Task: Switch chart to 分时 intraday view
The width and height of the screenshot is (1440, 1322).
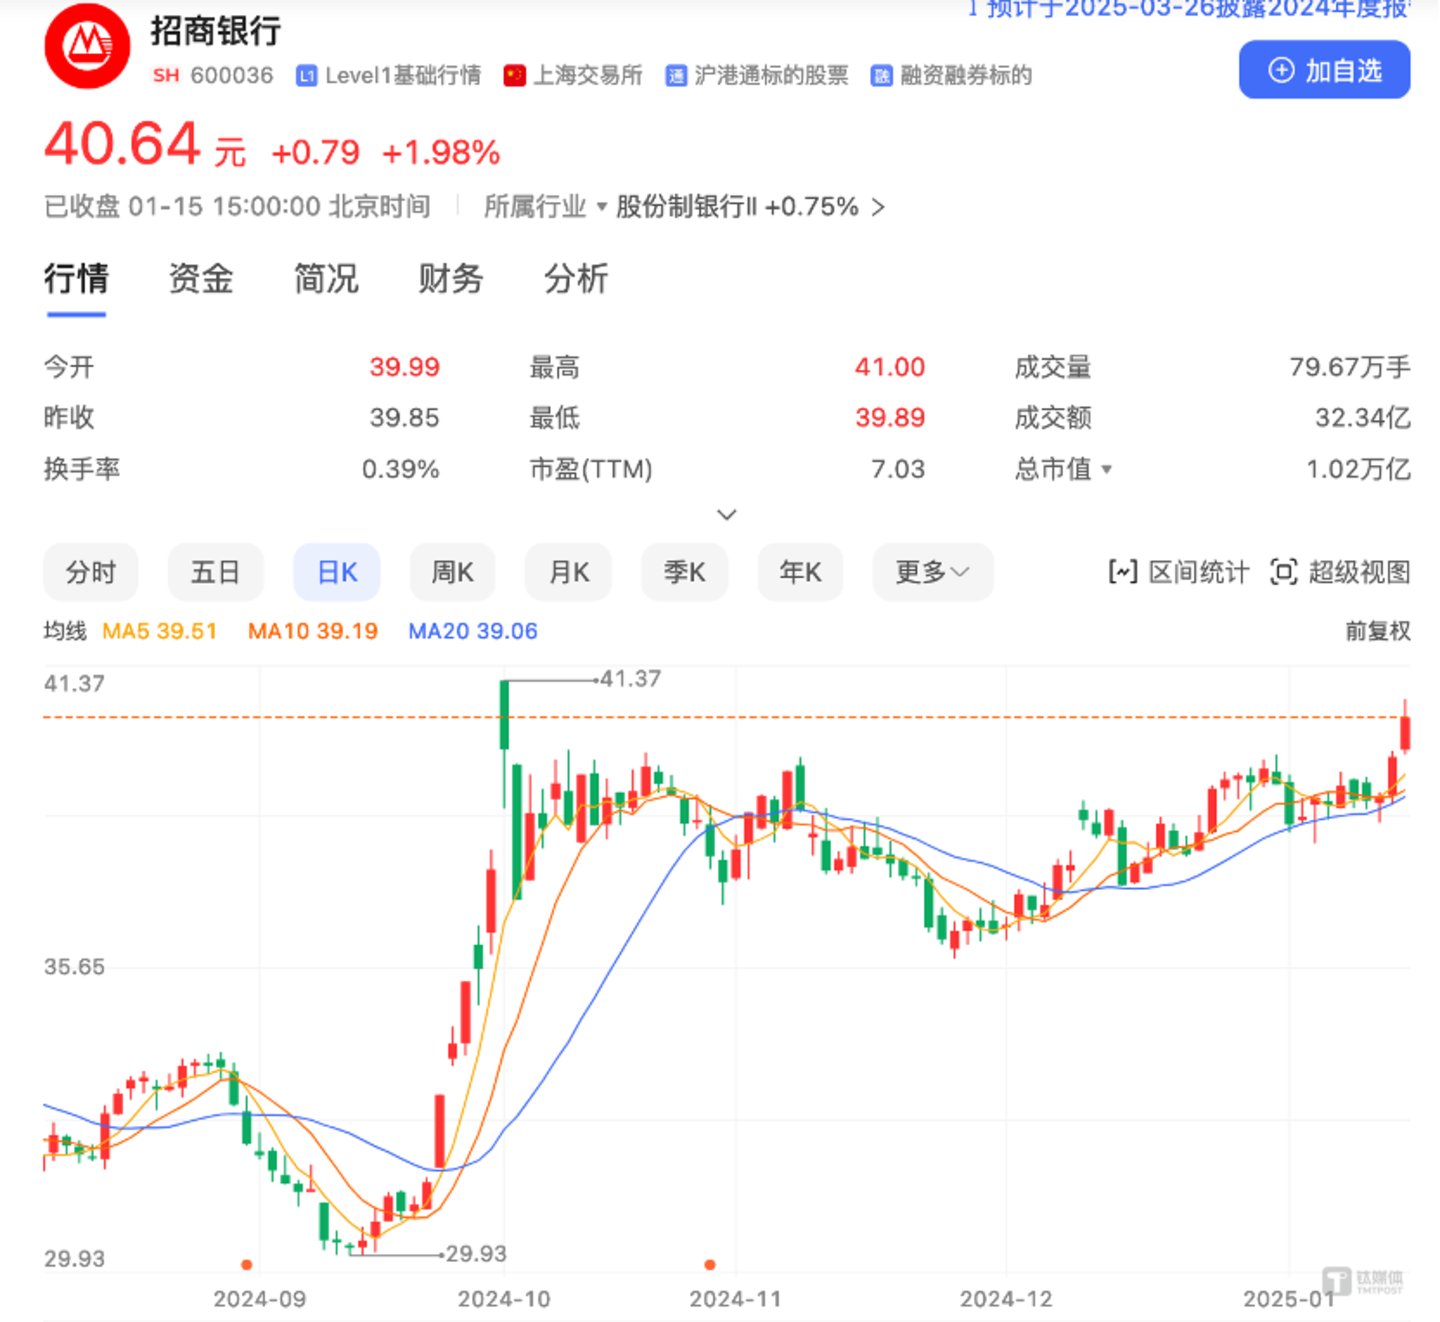Action: tap(91, 572)
